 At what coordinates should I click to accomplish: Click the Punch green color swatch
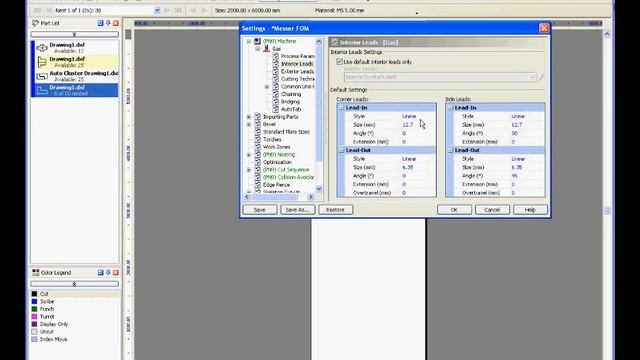point(35,309)
